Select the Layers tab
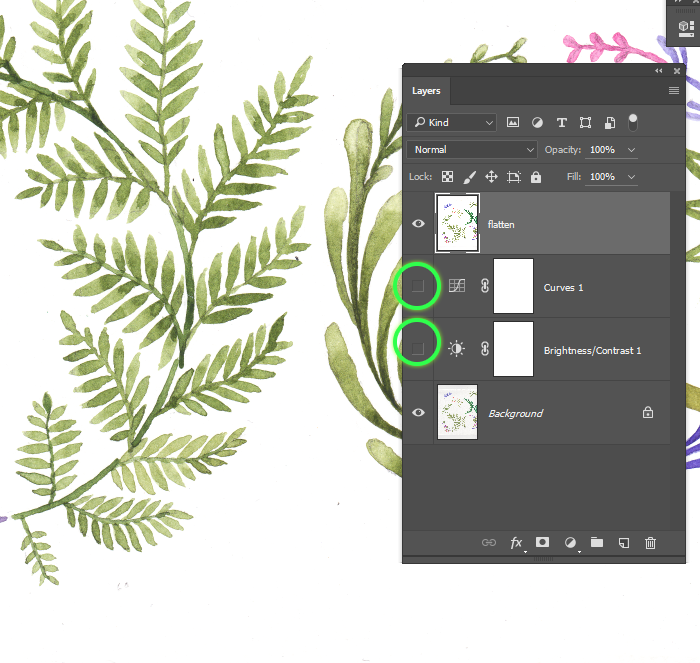 tap(426, 91)
